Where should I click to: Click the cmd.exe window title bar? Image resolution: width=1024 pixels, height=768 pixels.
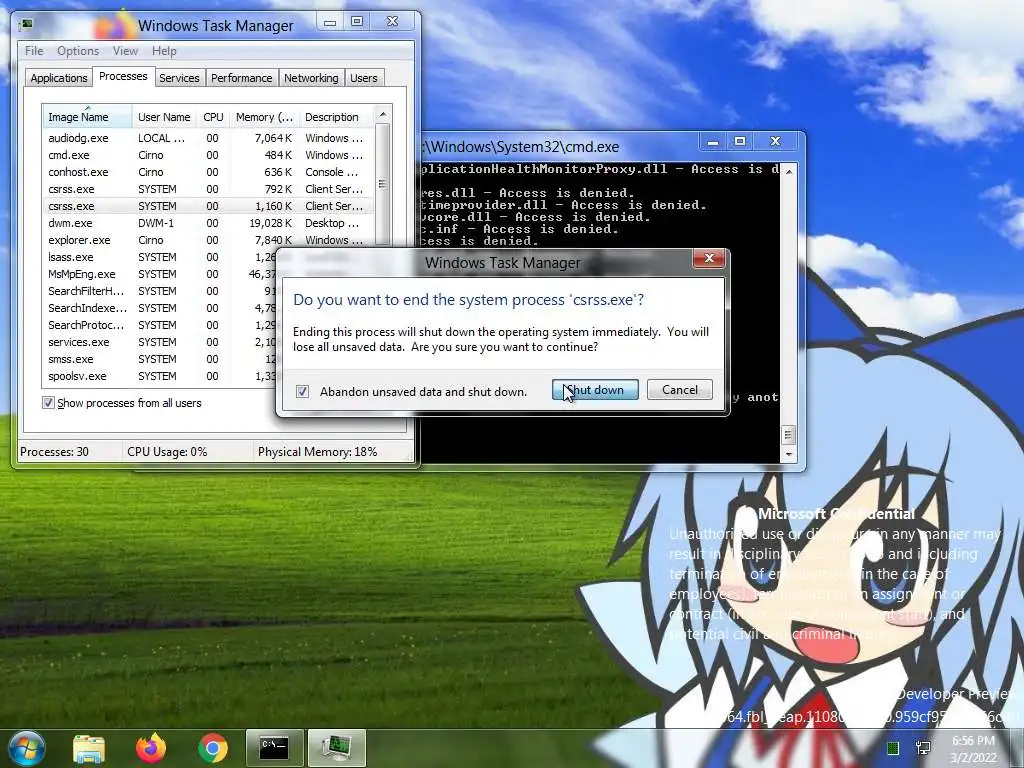point(559,146)
